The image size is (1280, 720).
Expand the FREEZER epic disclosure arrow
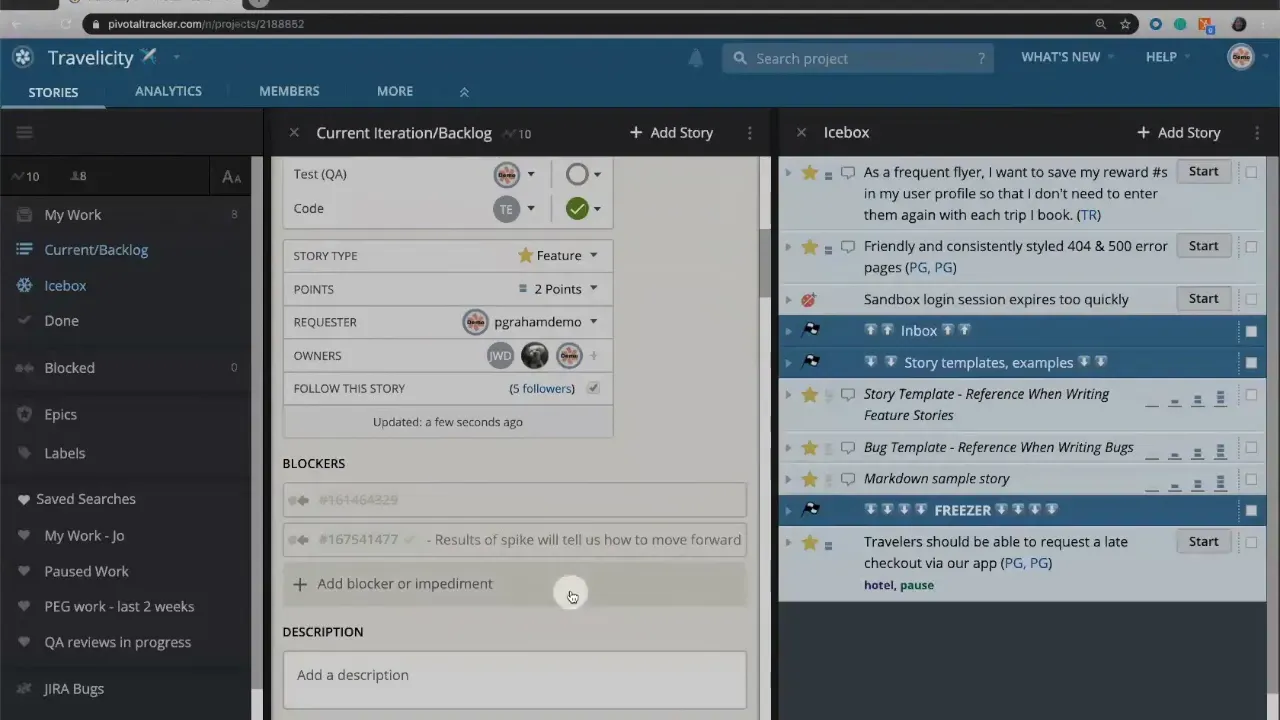pyautogui.click(x=788, y=510)
